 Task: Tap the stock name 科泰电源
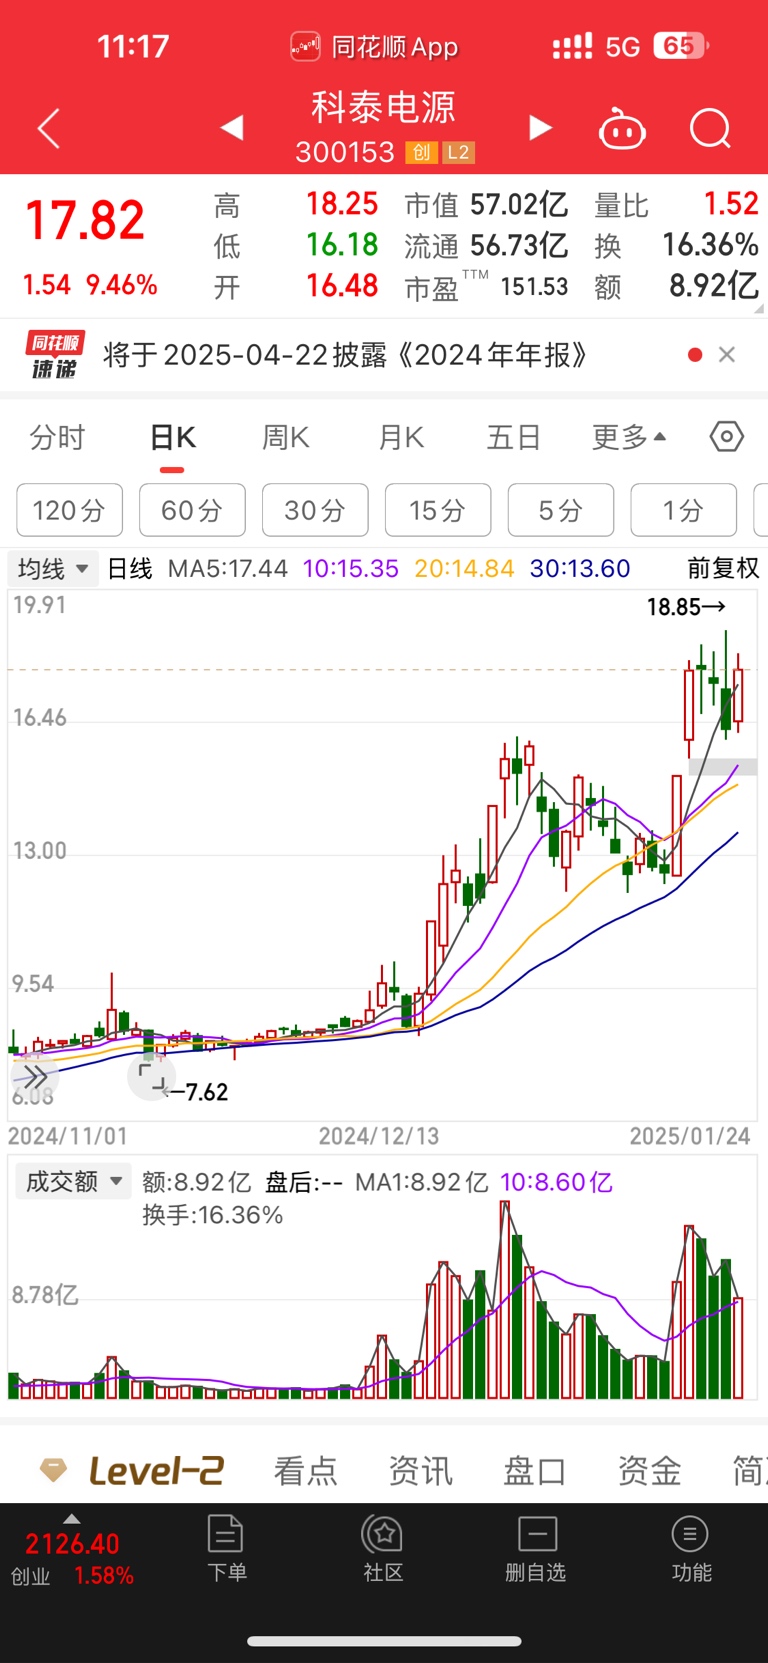coord(384,108)
